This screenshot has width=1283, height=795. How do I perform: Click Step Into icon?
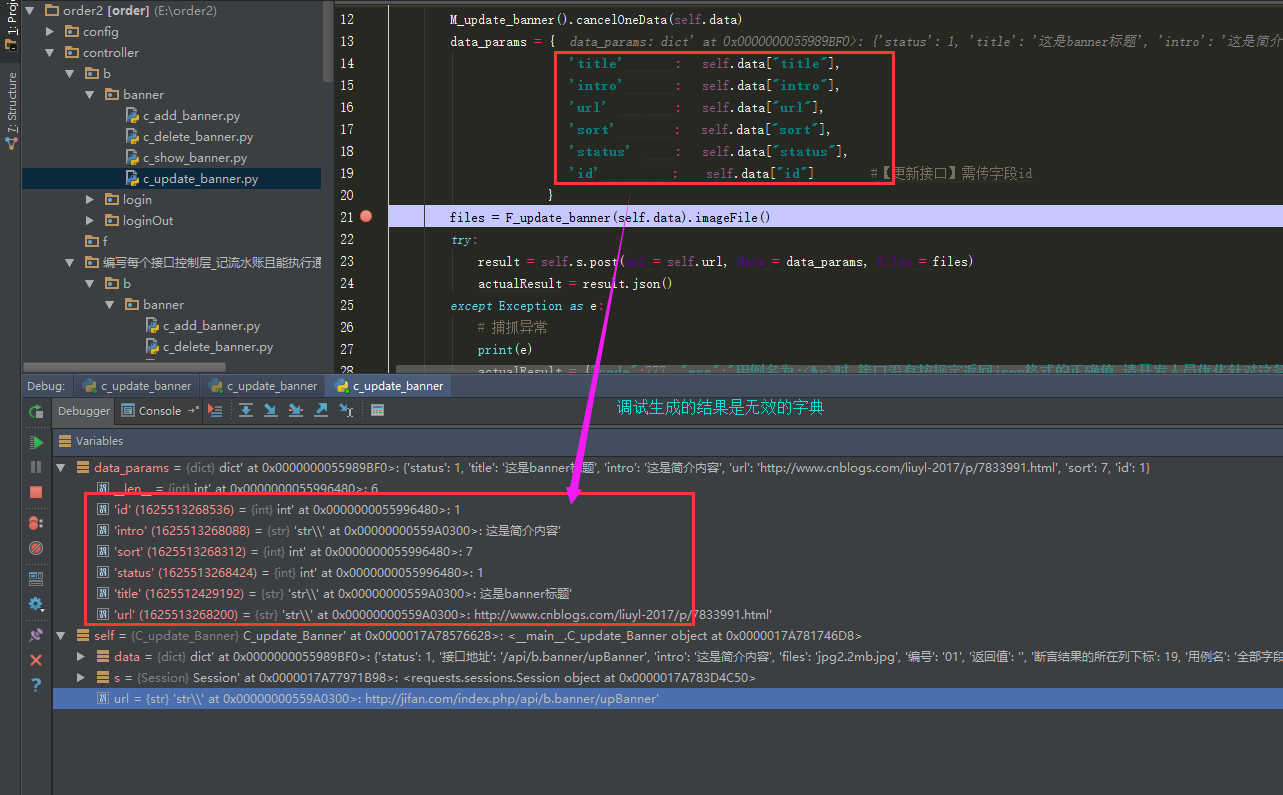point(271,410)
